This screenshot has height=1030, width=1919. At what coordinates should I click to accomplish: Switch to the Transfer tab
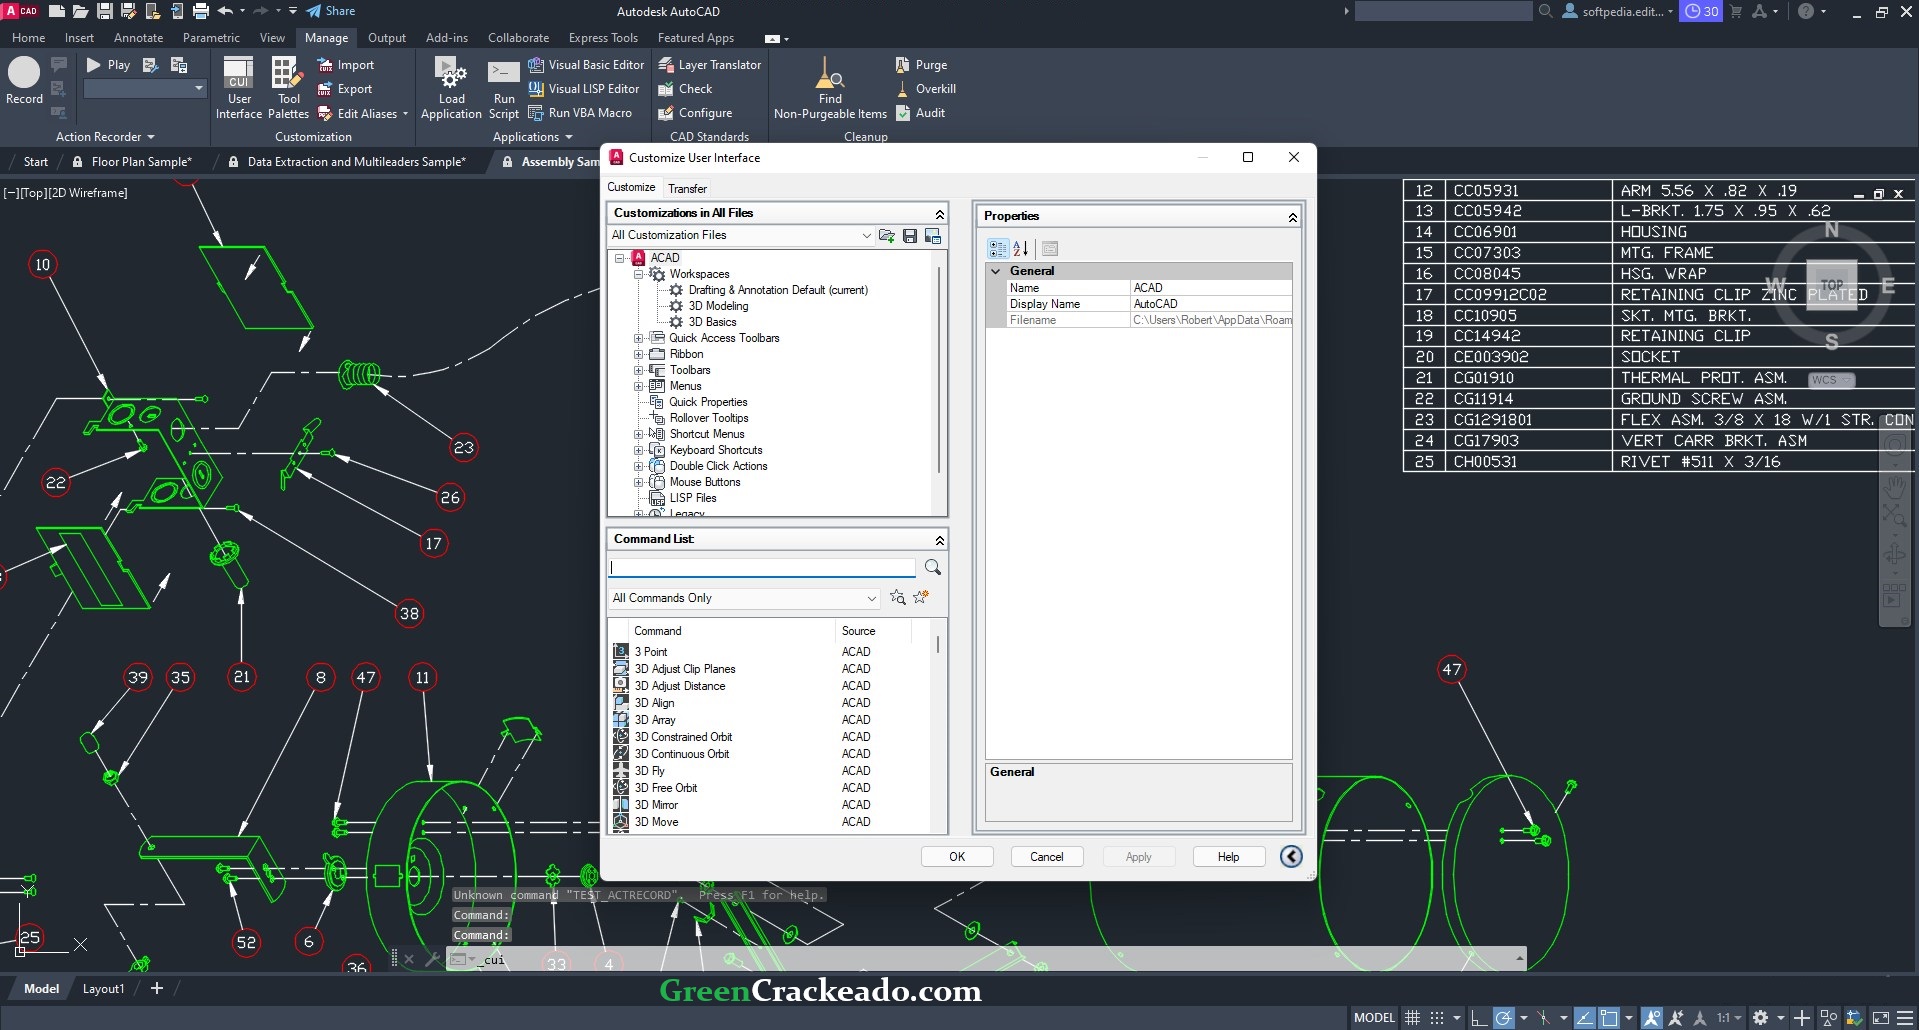click(687, 188)
